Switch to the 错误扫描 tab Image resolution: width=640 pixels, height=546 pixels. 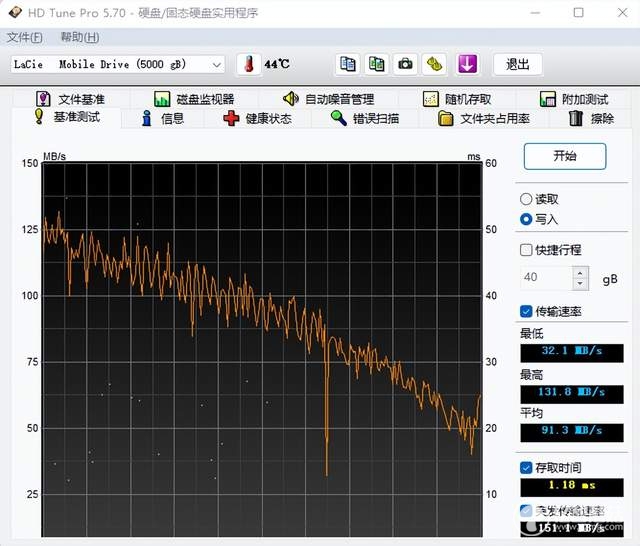click(x=364, y=119)
